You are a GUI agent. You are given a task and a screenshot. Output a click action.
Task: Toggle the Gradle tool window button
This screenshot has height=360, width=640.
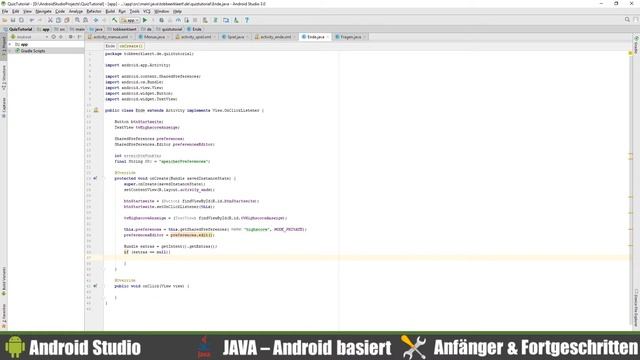tap(636, 45)
